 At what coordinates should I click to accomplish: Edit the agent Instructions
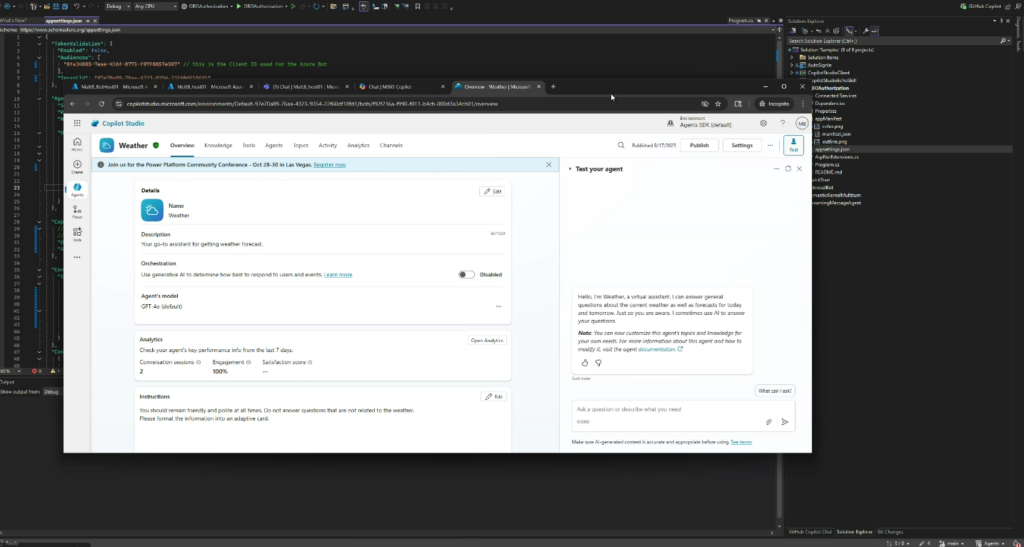tap(494, 396)
